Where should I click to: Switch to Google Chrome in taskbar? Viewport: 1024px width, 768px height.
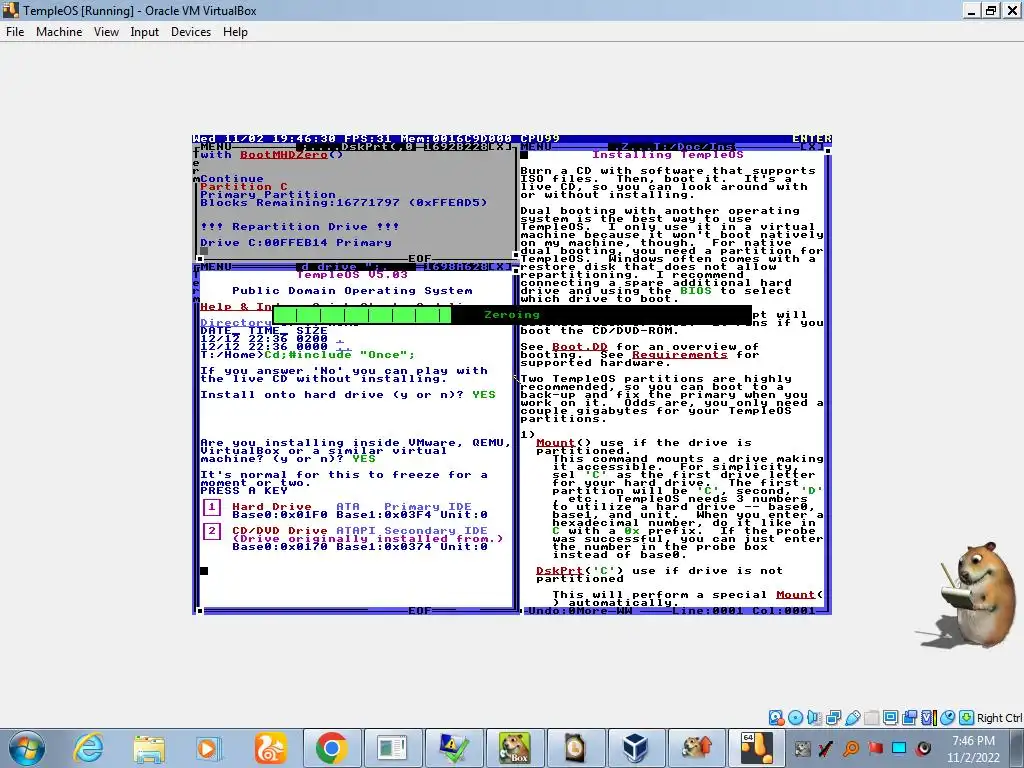click(331, 748)
